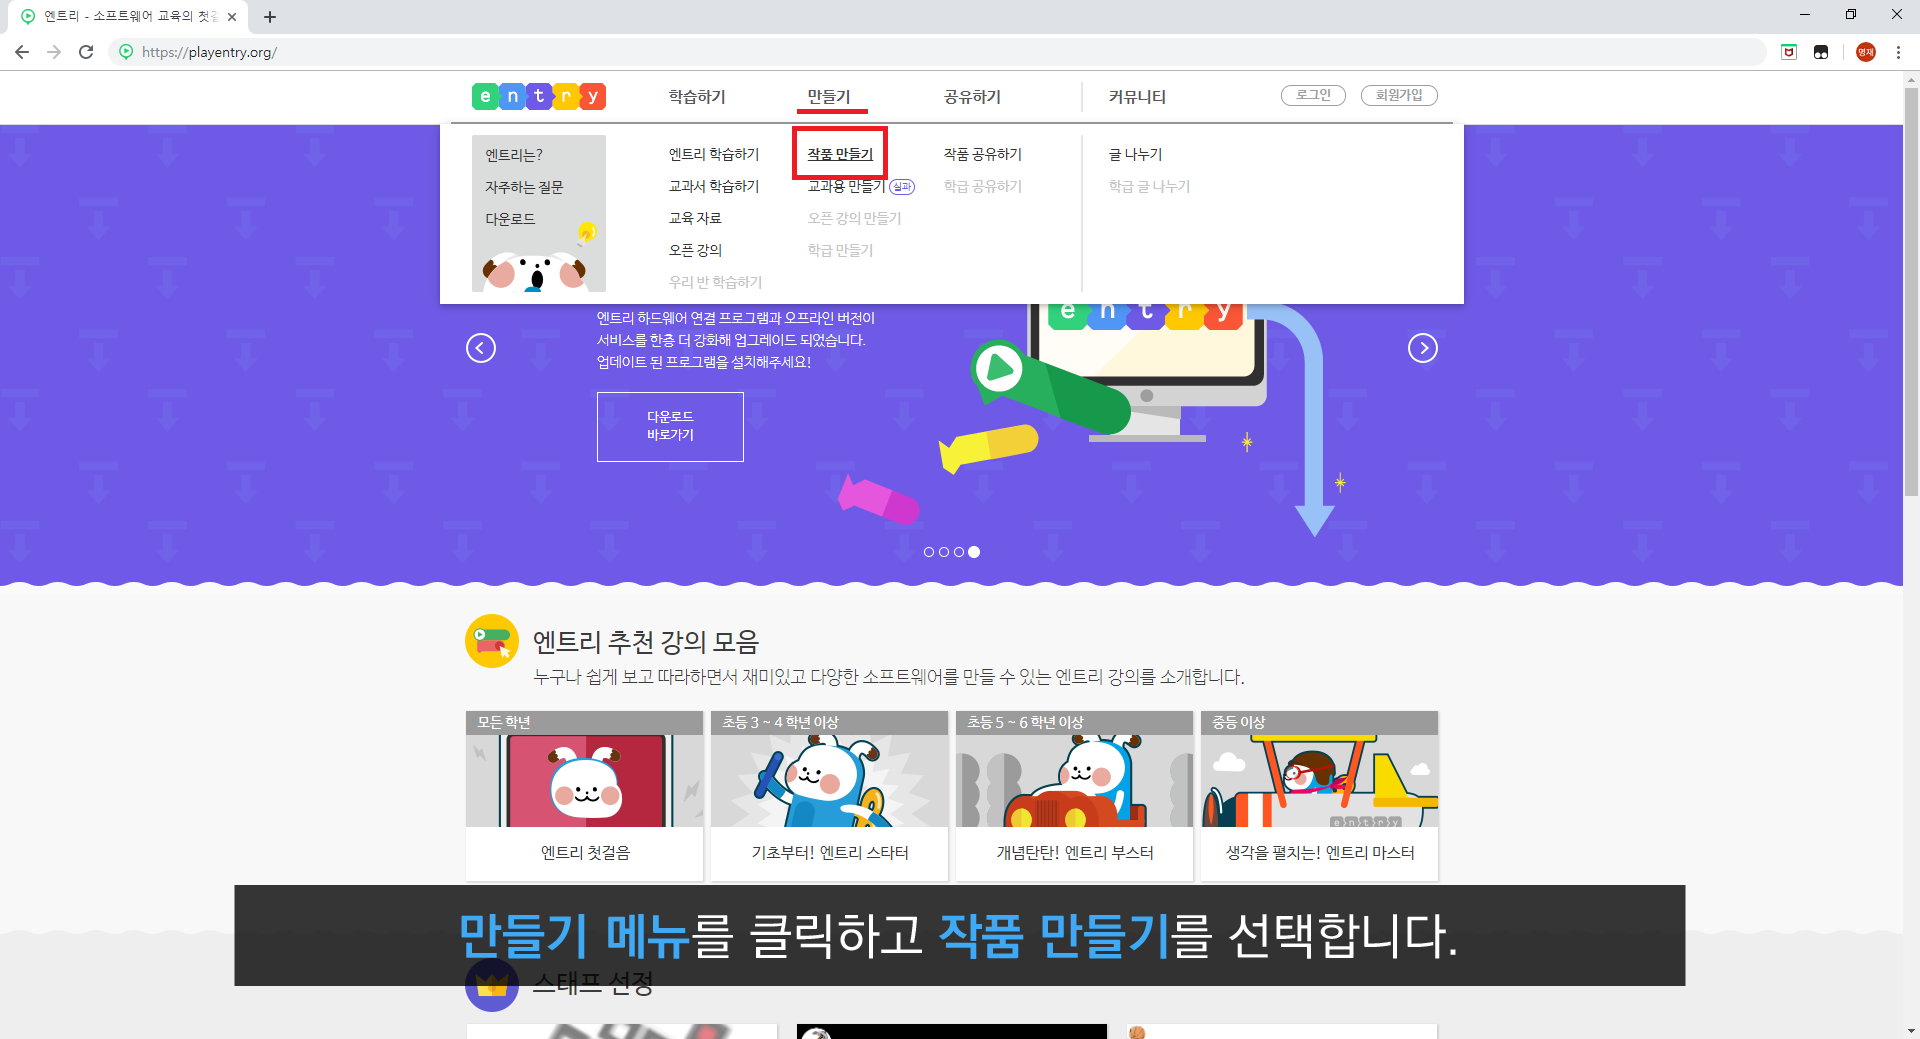This screenshot has height=1039, width=1920.
Task: Select the second carousel dot
Action: [944, 552]
